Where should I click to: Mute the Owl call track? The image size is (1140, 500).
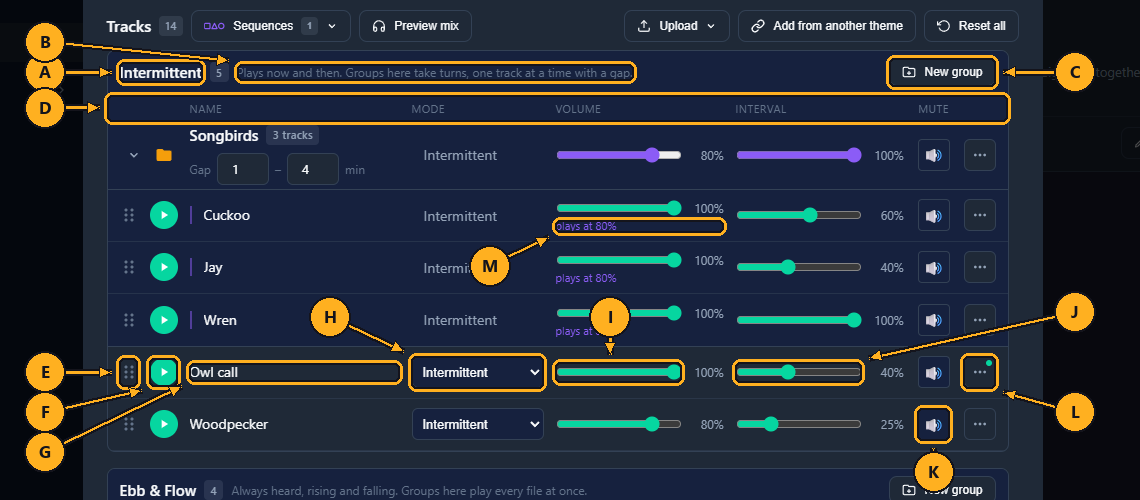[x=934, y=372]
